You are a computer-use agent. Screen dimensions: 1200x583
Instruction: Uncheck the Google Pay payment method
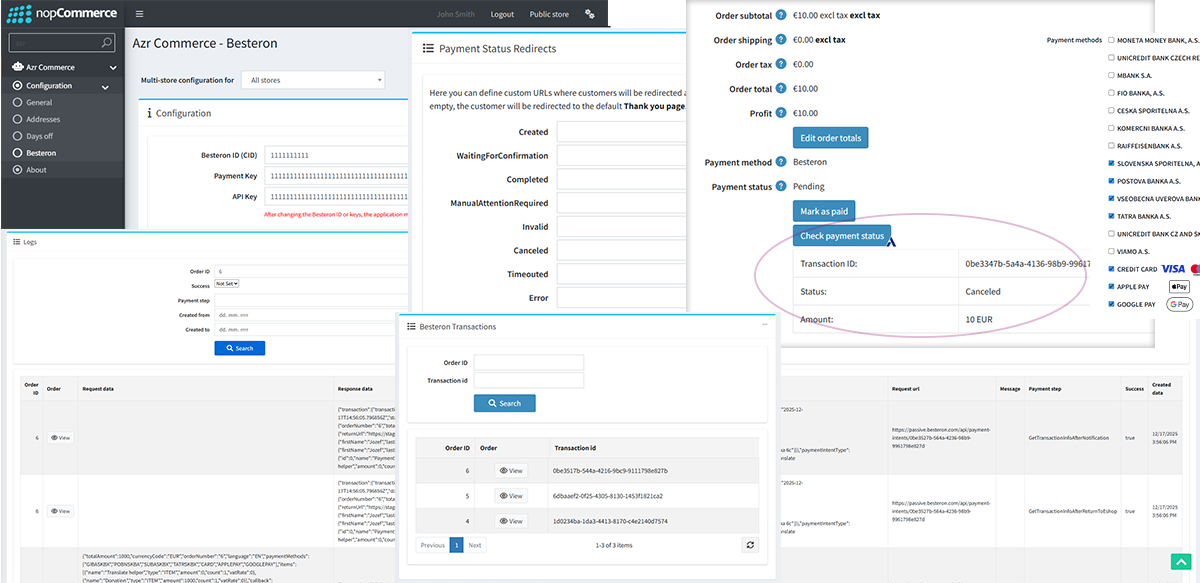coord(1111,304)
